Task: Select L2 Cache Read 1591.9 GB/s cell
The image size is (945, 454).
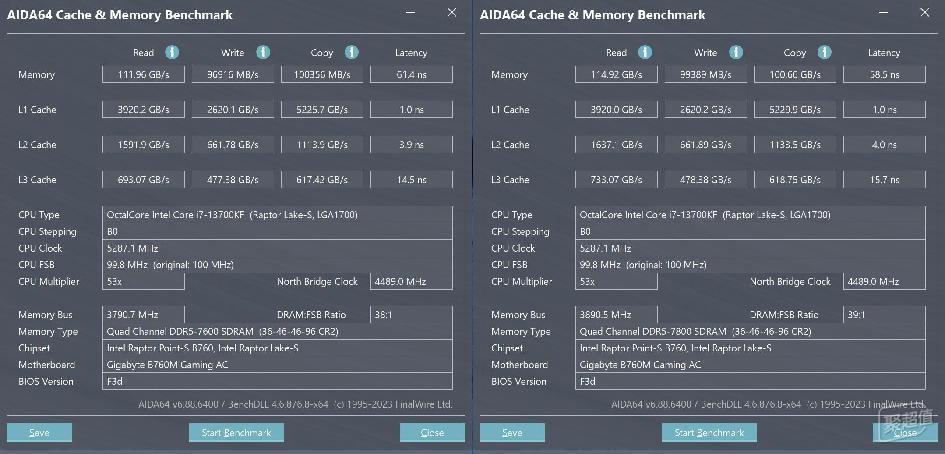Action: (143, 145)
